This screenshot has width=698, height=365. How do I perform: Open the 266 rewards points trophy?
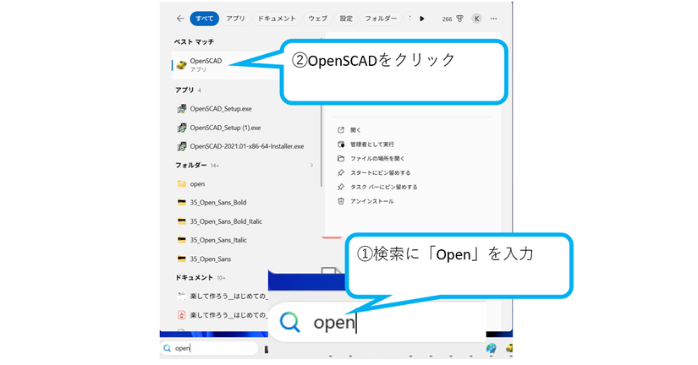(x=453, y=19)
